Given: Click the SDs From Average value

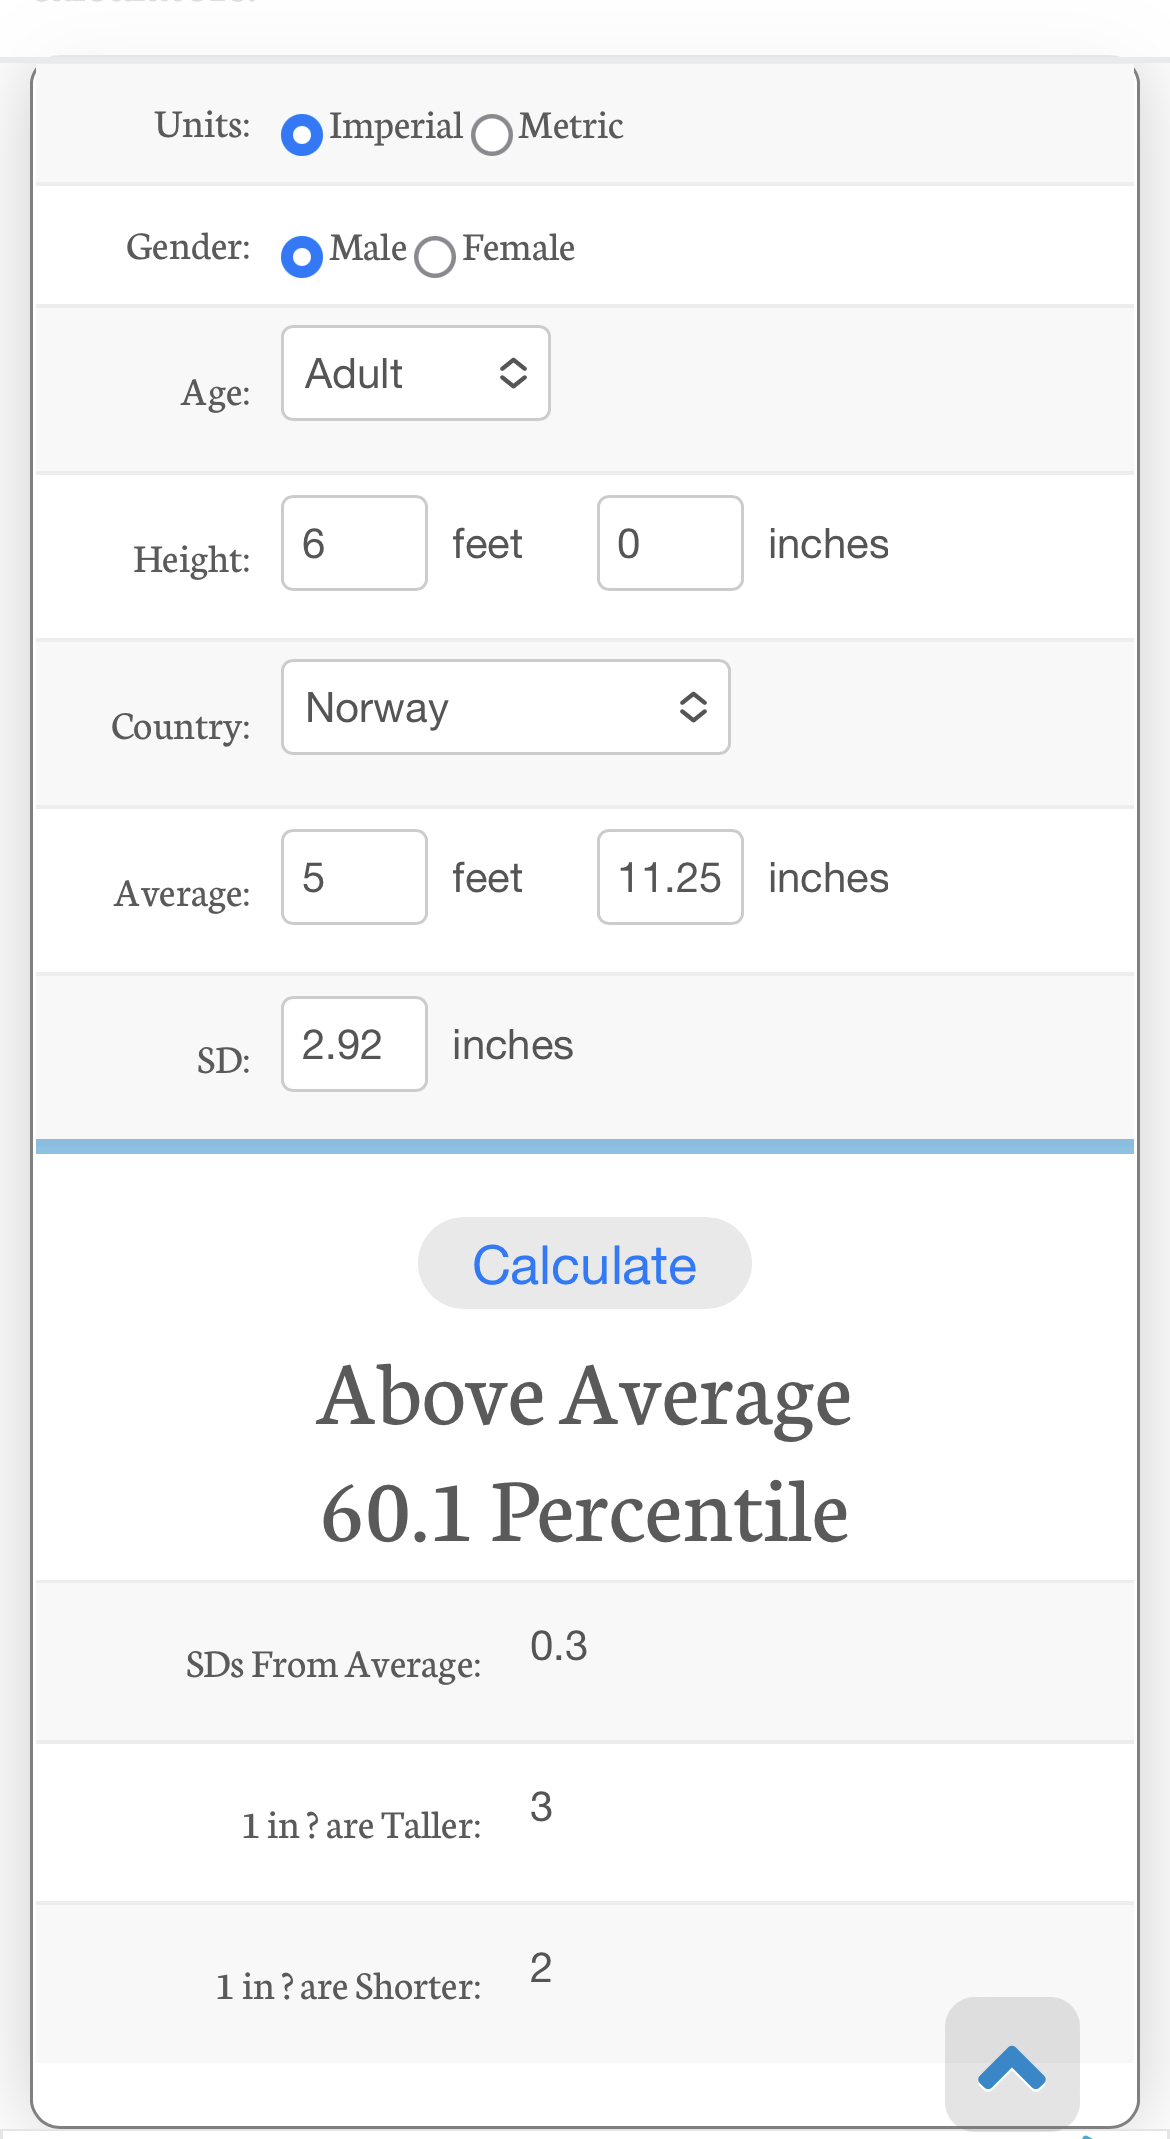Looking at the screenshot, I should [x=559, y=1646].
